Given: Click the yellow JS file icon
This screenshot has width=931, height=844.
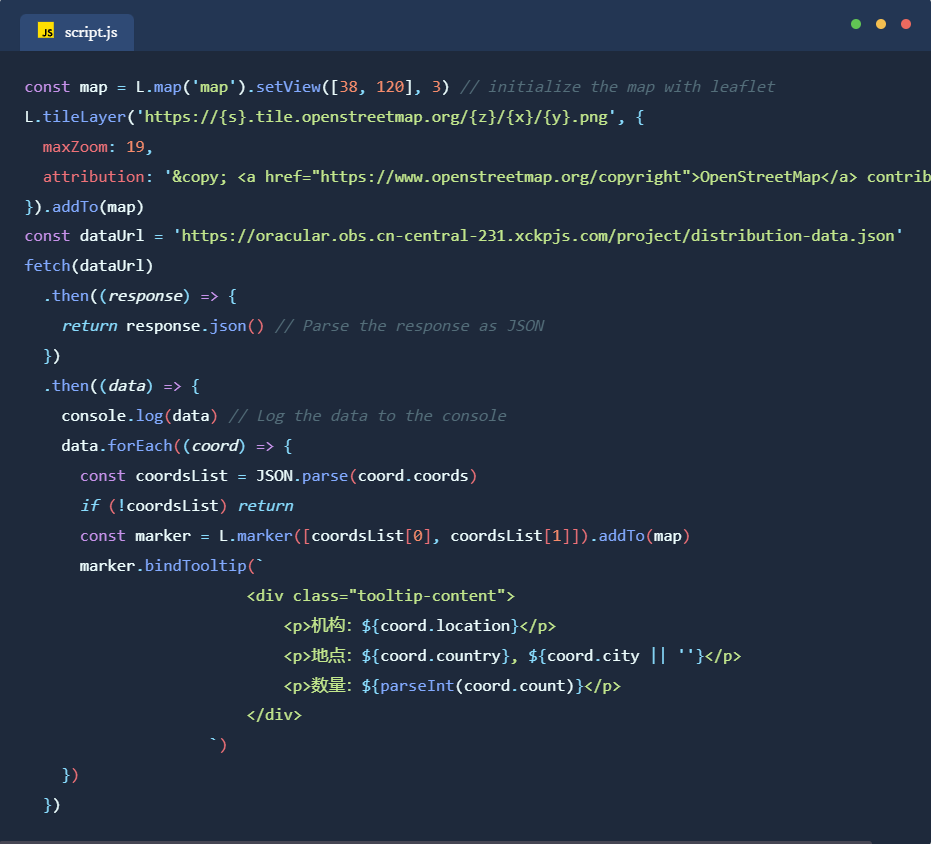Looking at the screenshot, I should click(46, 32).
